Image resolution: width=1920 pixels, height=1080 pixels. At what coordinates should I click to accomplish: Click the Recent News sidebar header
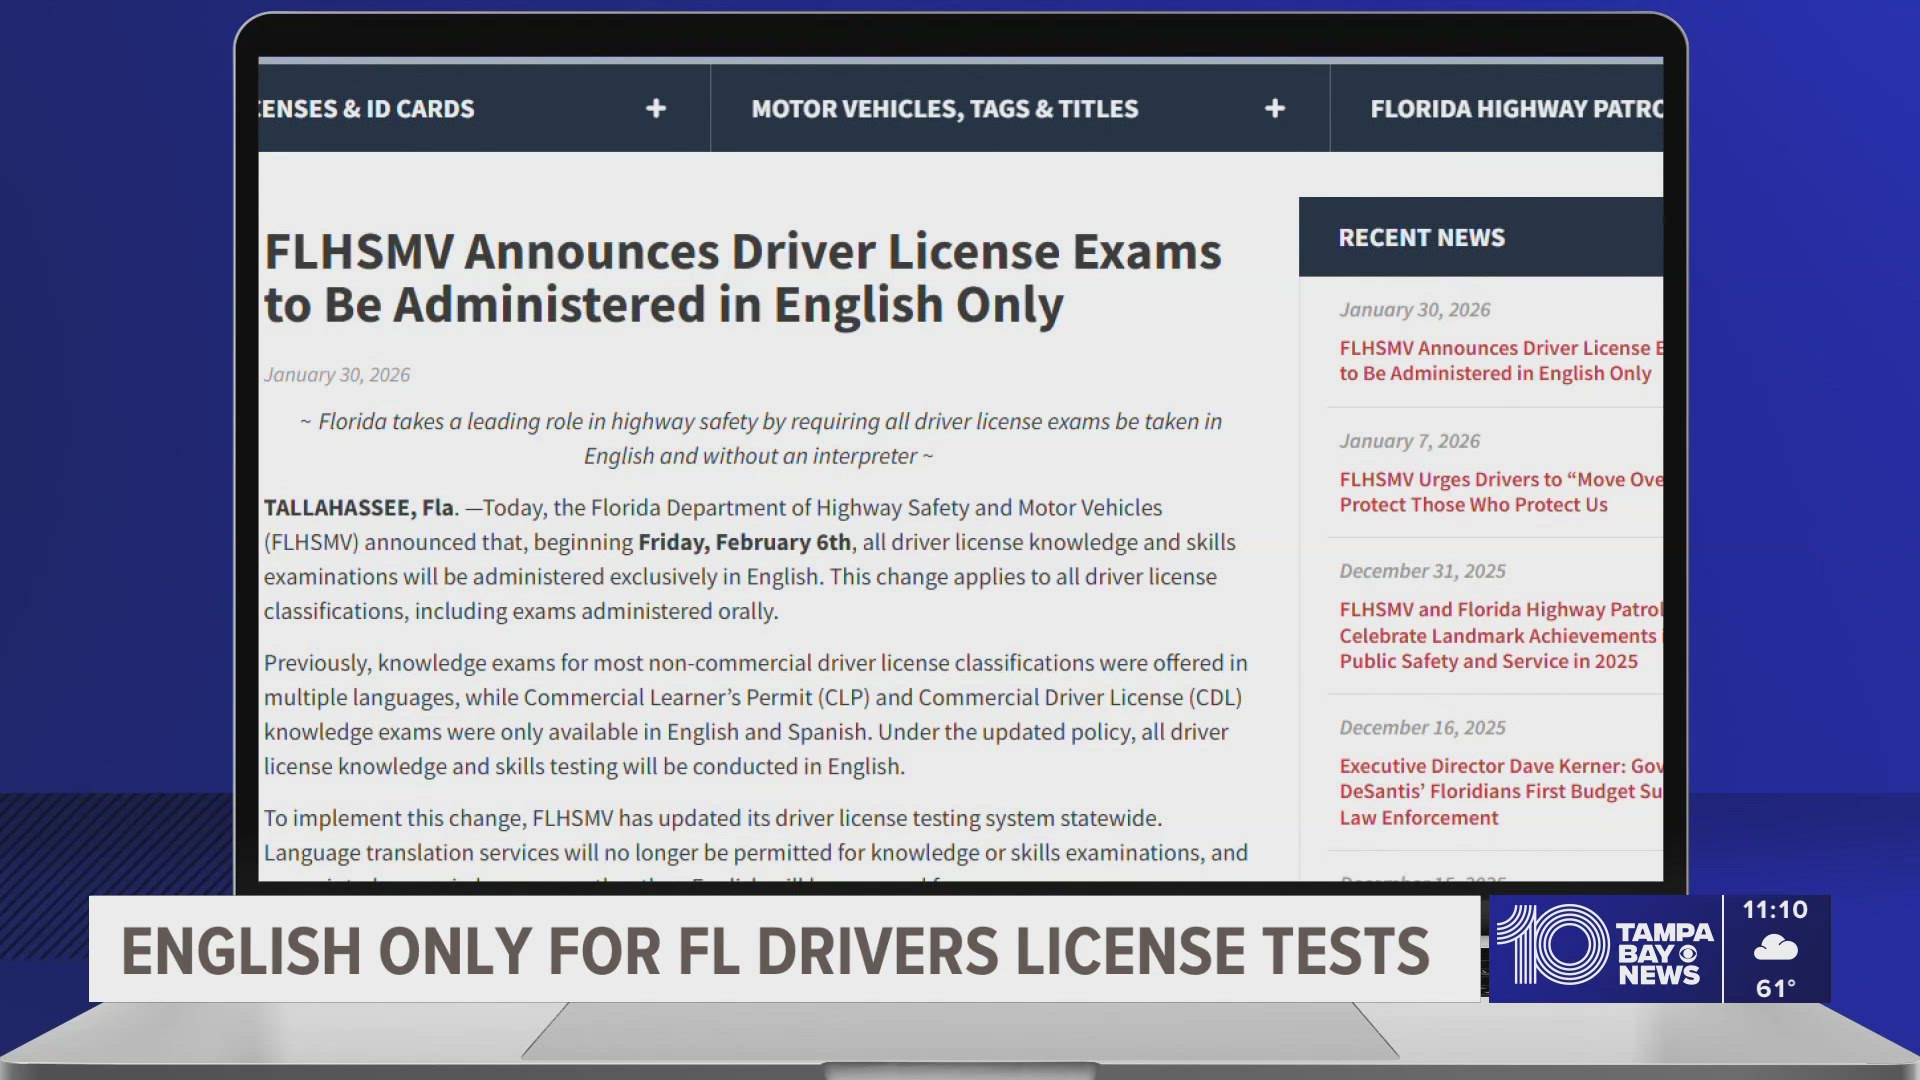[x=1421, y=238]
